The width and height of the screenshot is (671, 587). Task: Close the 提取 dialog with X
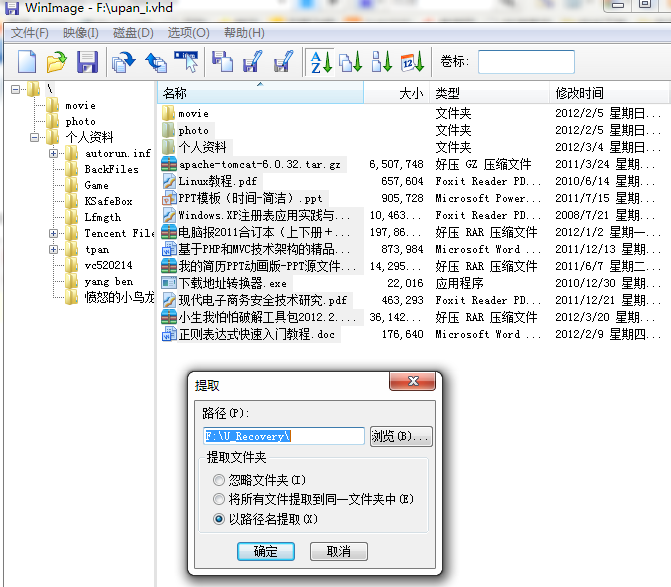pyautogui.click(x=413, y=381)
